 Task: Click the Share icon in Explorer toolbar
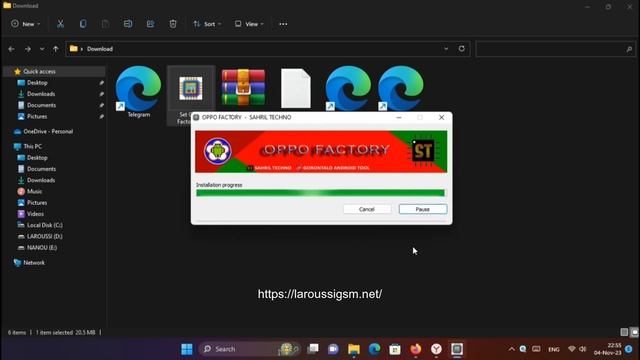[x=150, y=24]
